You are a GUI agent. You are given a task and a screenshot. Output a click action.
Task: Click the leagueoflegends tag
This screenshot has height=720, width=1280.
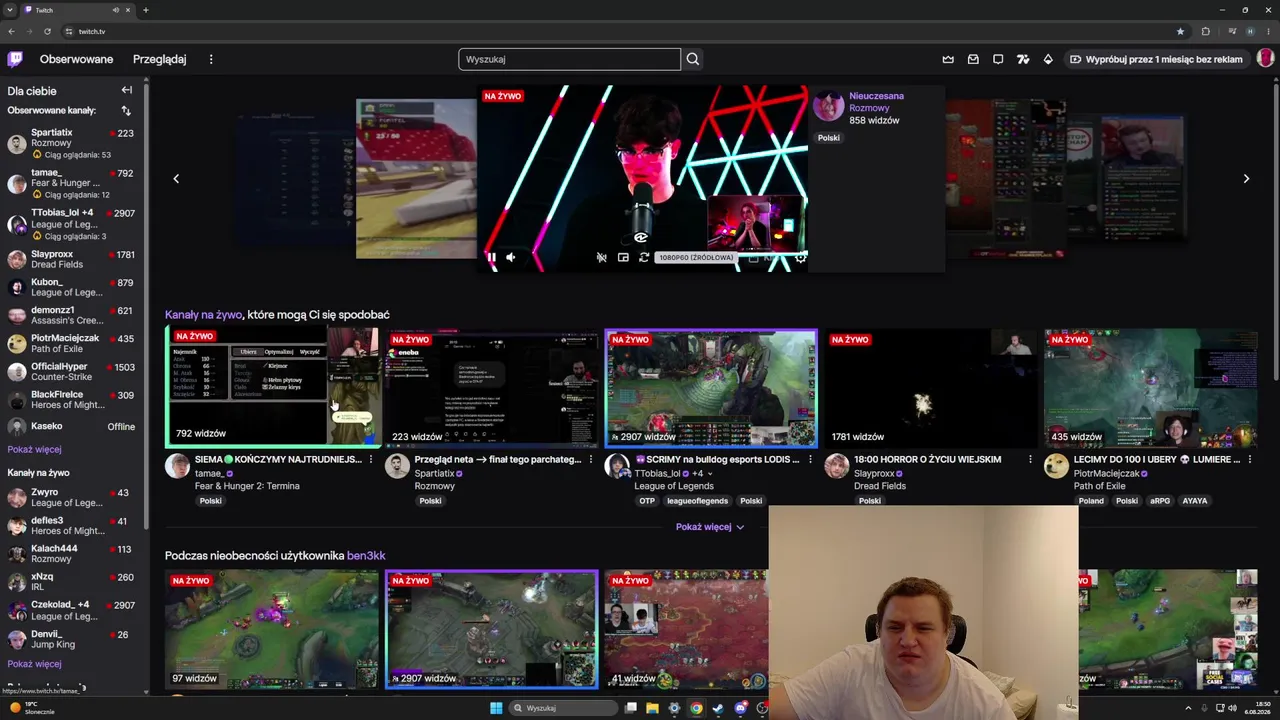pos(698,501)
